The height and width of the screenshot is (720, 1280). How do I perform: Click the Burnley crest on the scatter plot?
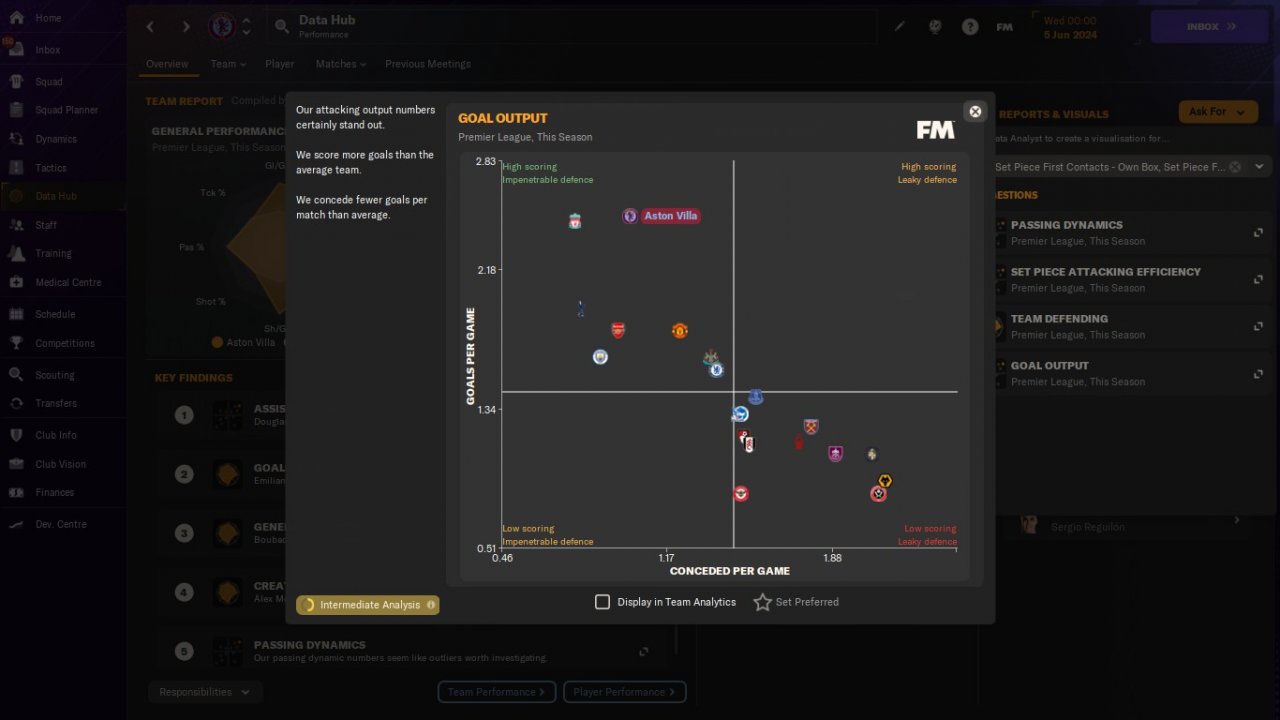click(836, 454)
